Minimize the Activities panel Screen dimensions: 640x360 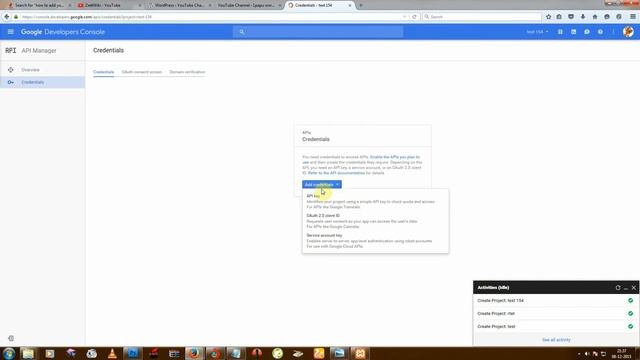[x=626, y=288]
